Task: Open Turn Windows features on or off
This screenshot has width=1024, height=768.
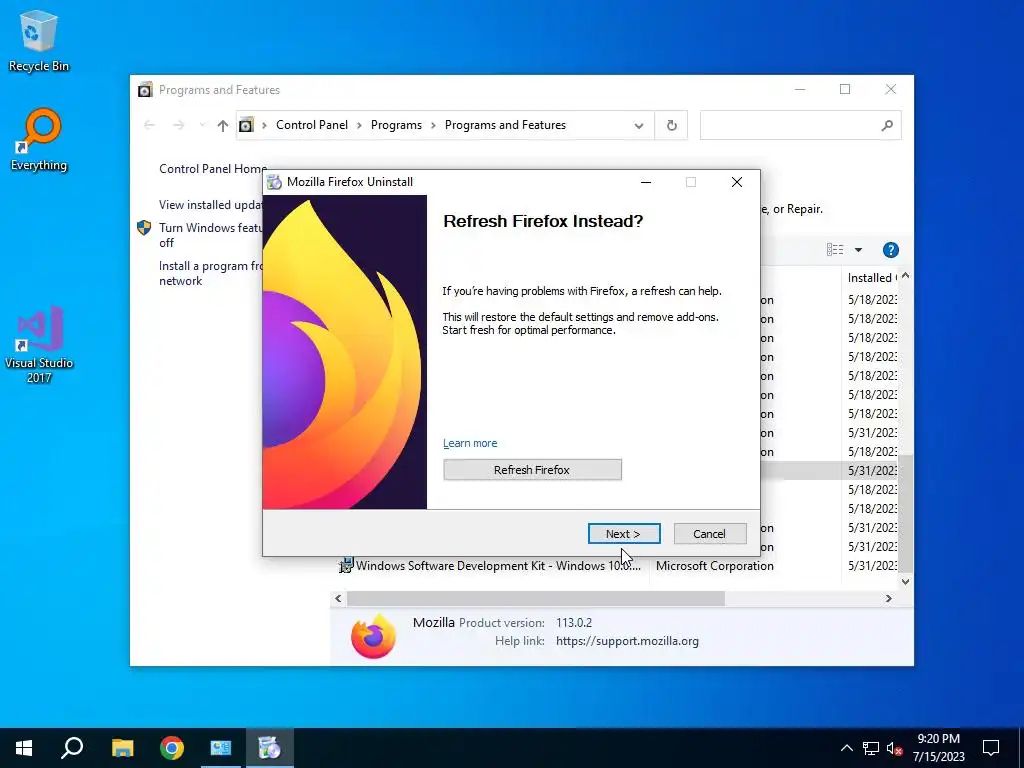Action: [211, 235]
